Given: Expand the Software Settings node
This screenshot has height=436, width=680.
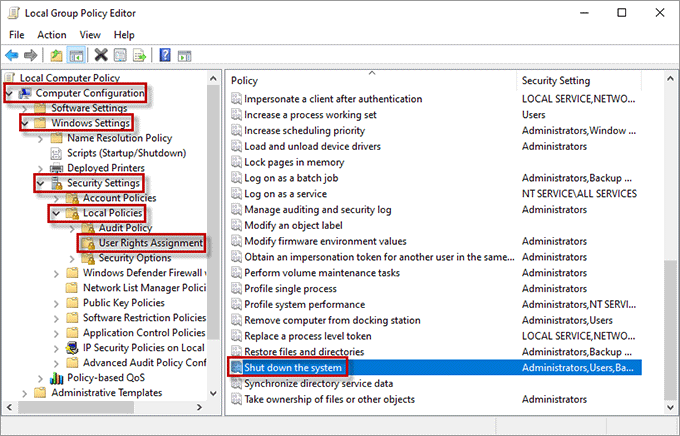Looking at the screenshot, I should [25, 108].
